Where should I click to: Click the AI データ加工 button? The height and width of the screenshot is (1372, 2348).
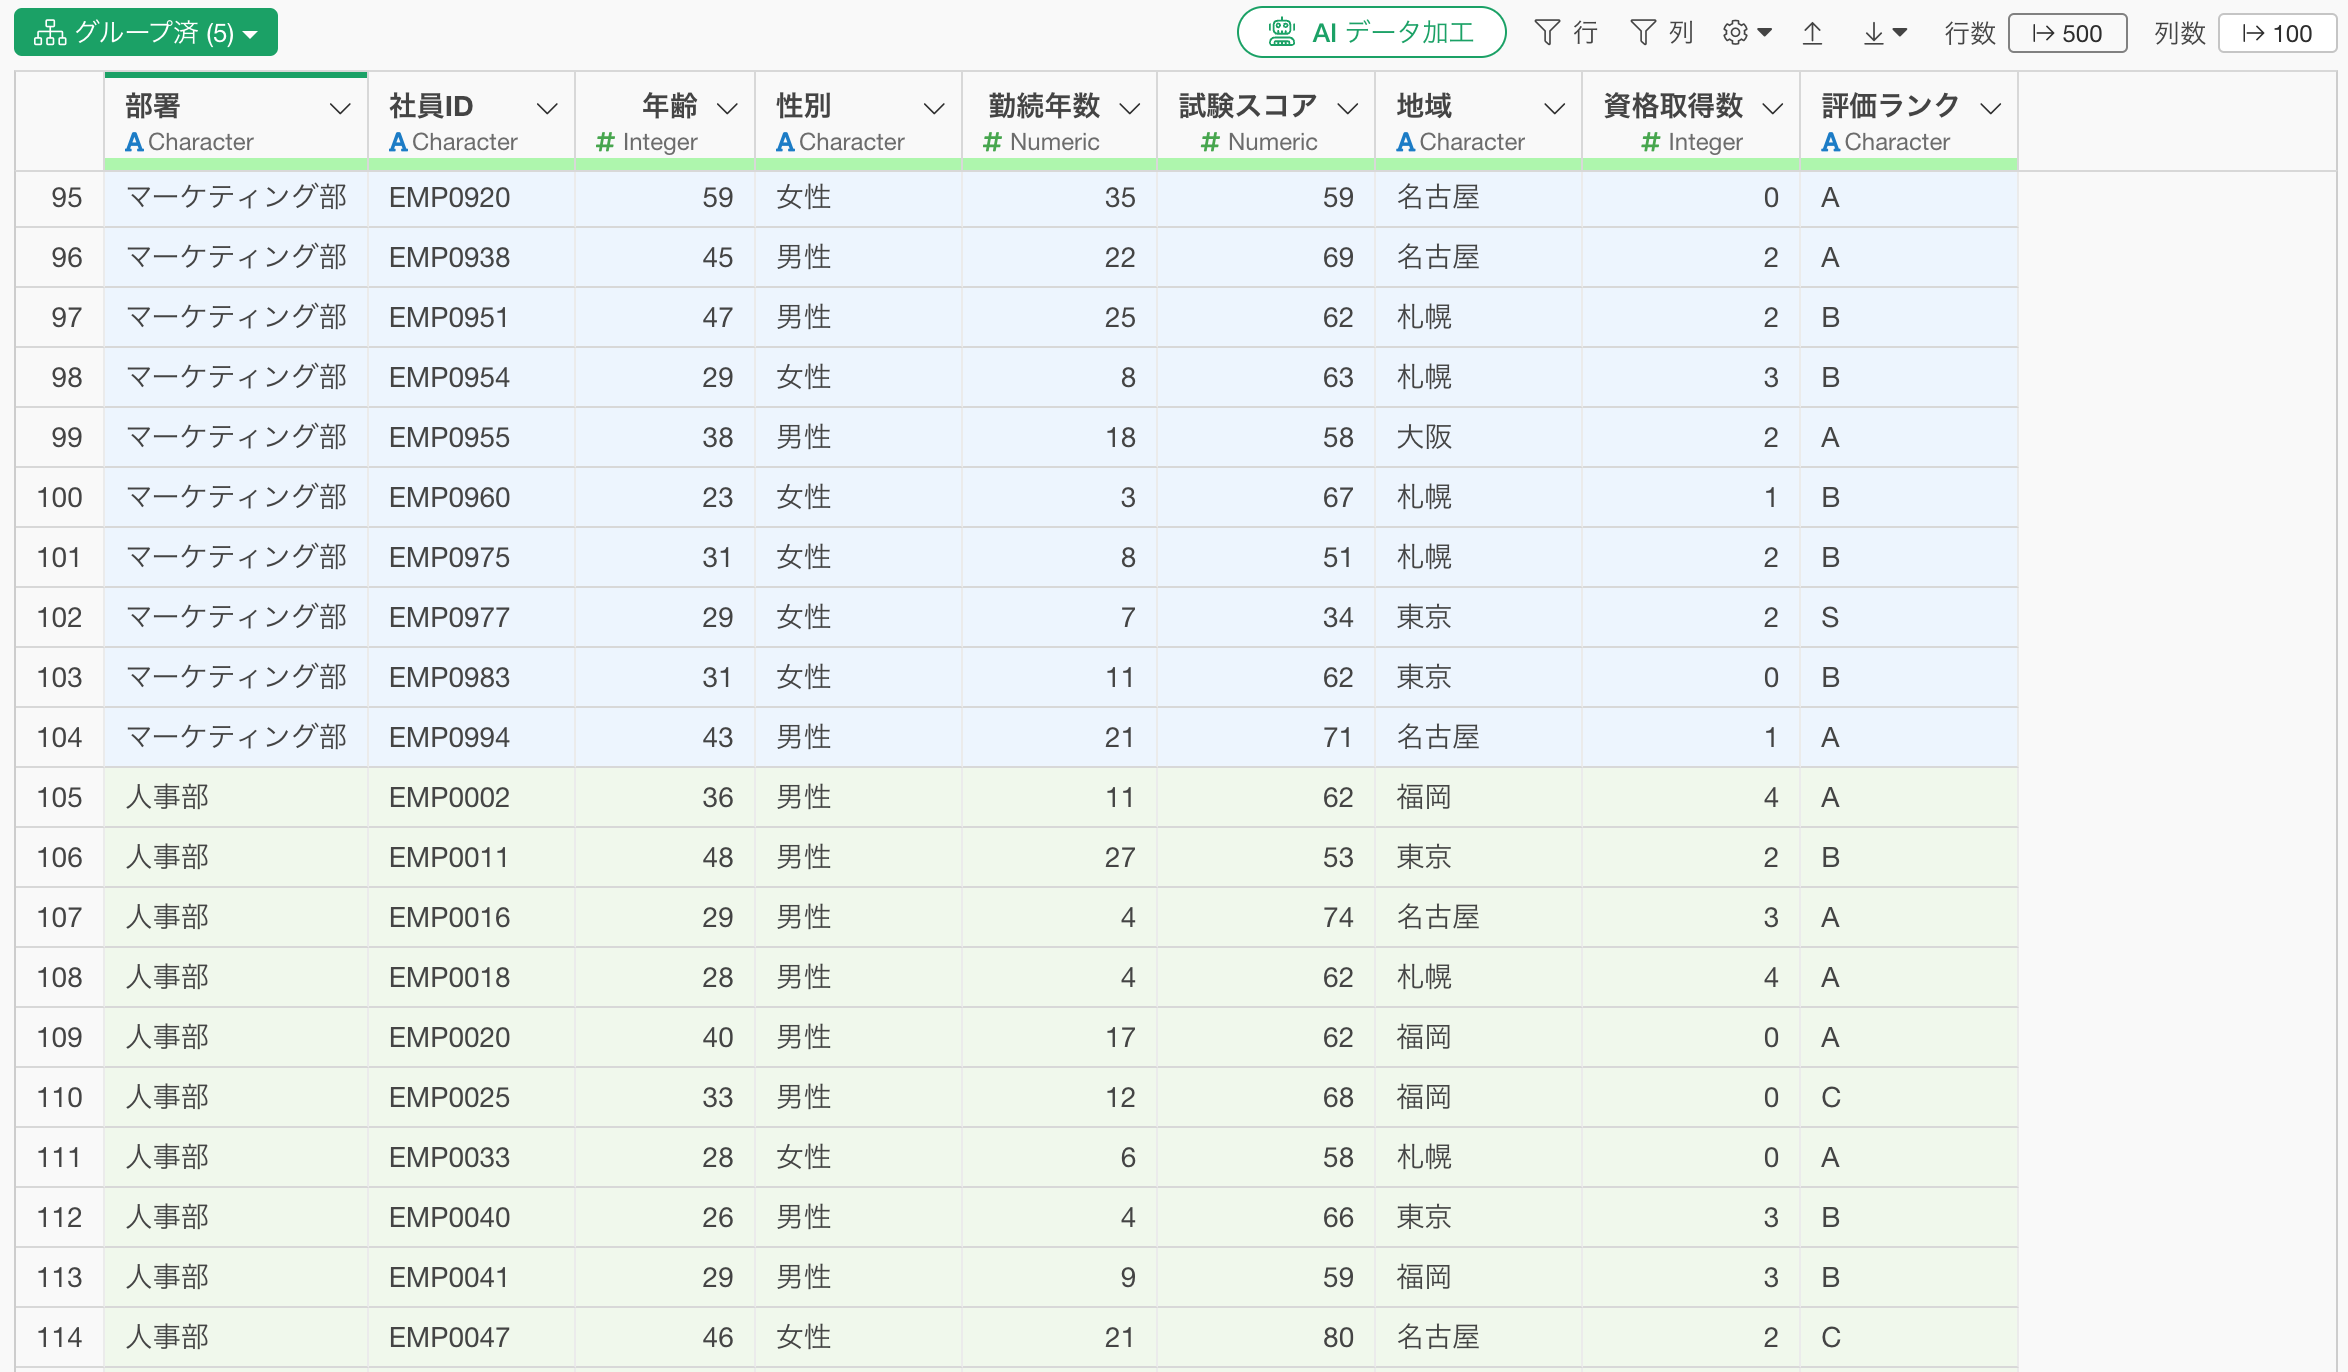[1371, 33]
